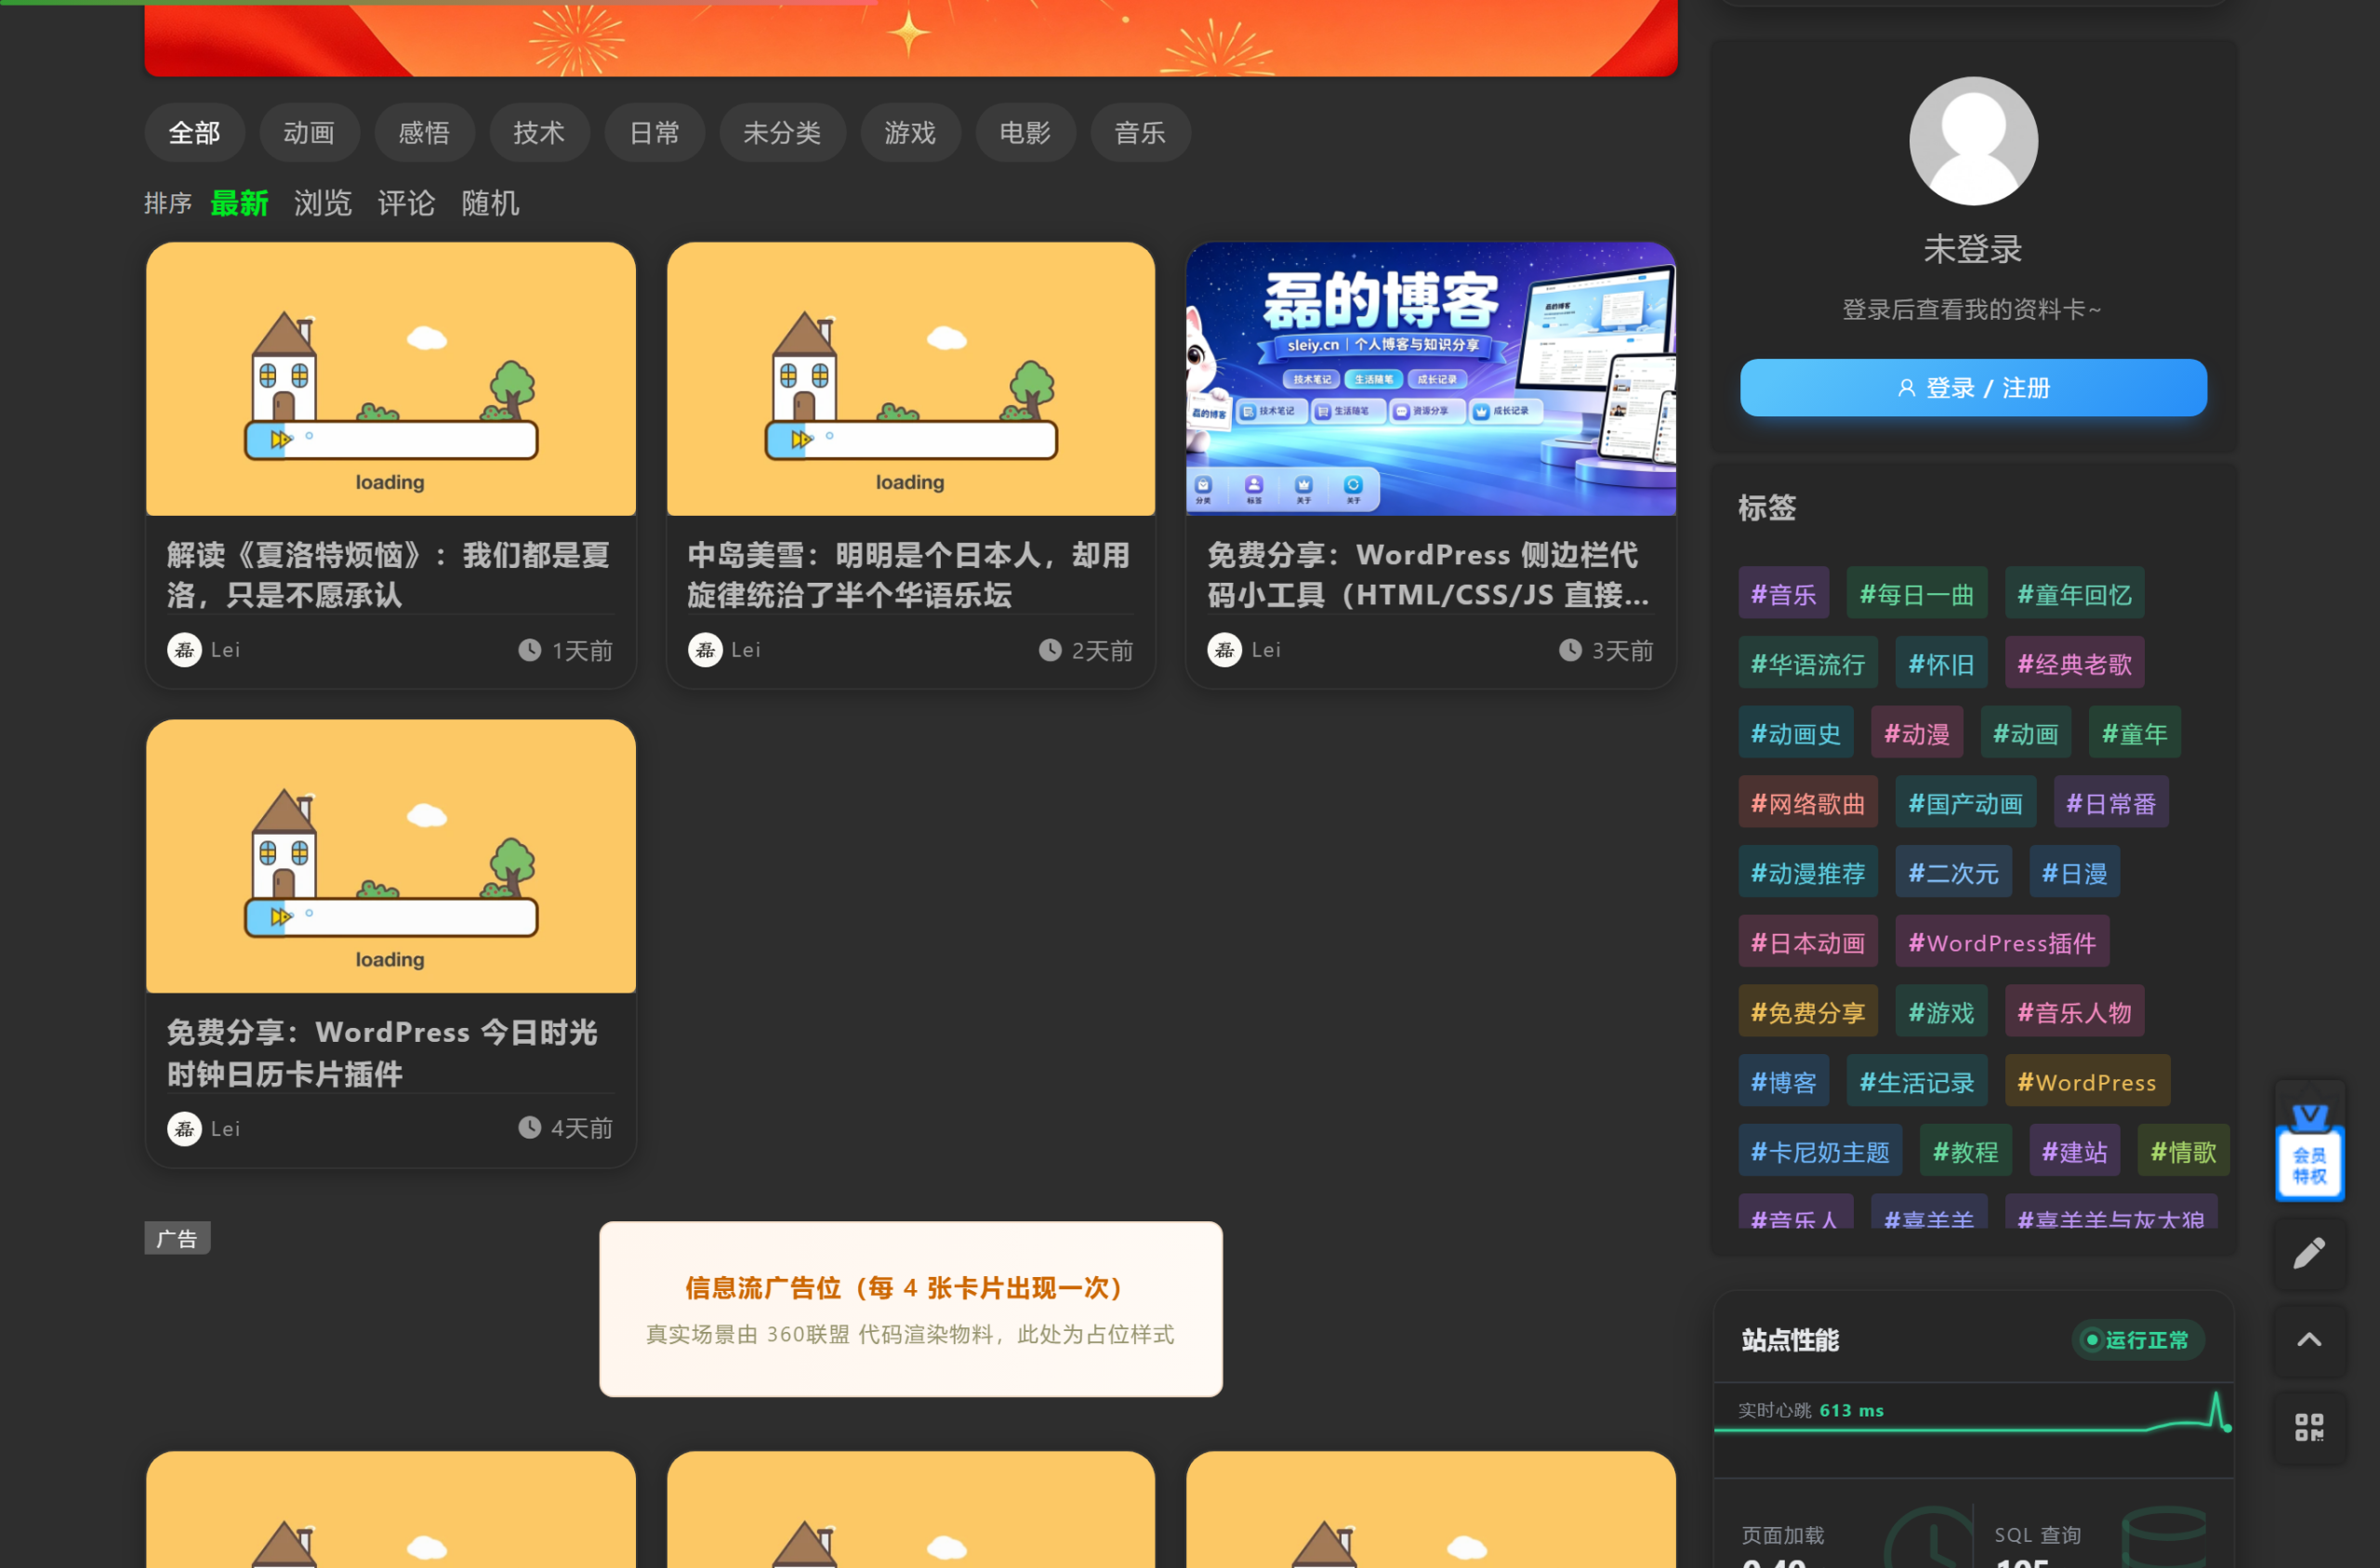Click loading thumbnail of the 今日时光 post
Viewport: 2380px width, 1568px height.
(x=391, y=856)
